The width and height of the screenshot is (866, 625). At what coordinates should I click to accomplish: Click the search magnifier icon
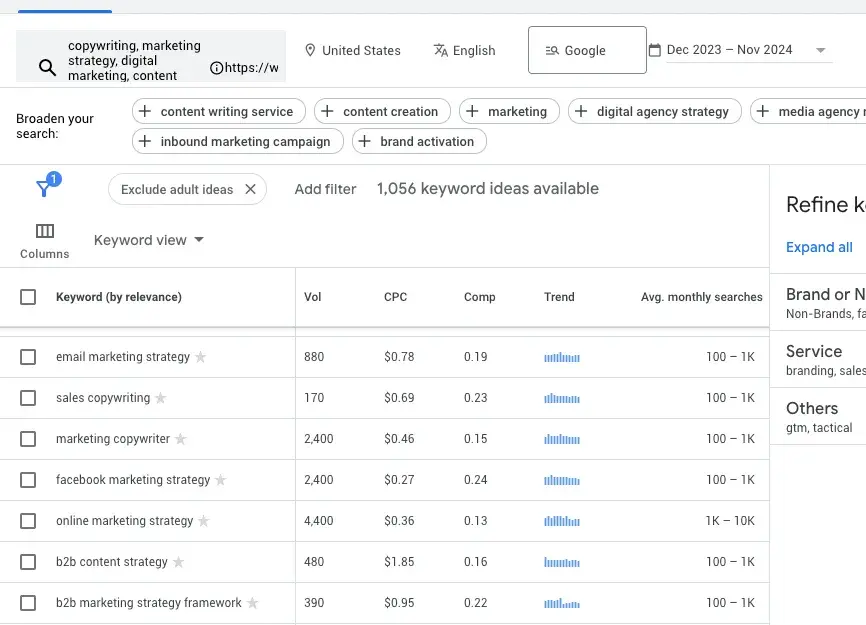point(47,67)
